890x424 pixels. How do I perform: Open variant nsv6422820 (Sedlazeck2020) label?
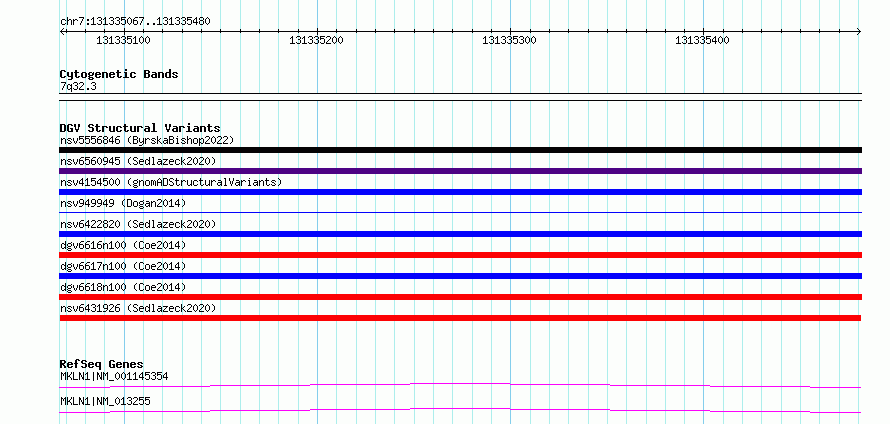coord(138,224)
